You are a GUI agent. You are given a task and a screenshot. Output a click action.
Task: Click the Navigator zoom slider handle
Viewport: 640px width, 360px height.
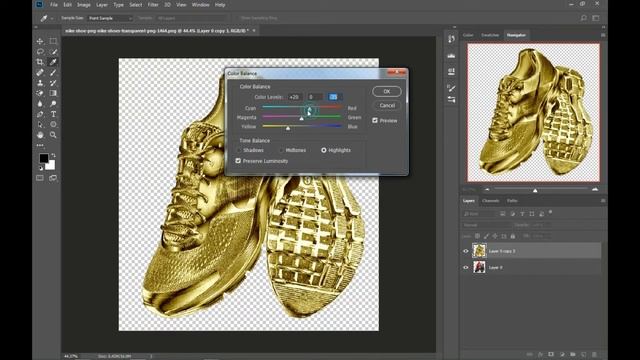point(535,190)
